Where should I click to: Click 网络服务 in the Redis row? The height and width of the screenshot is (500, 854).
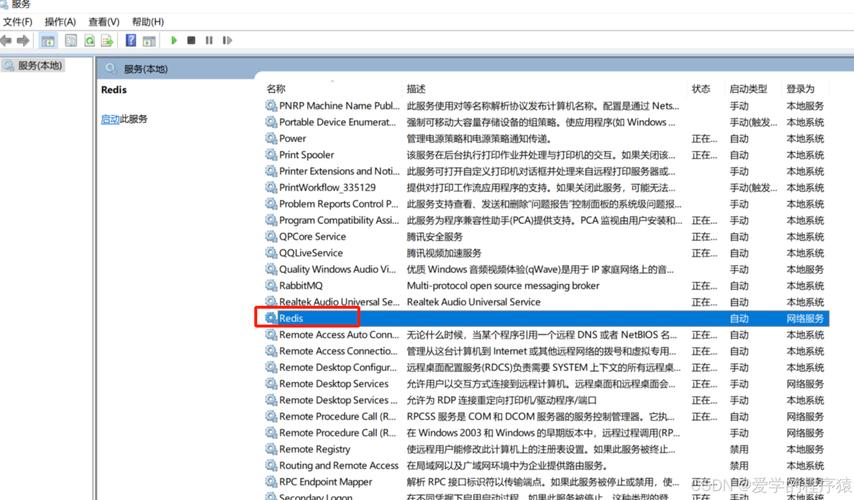click(805, 318)
